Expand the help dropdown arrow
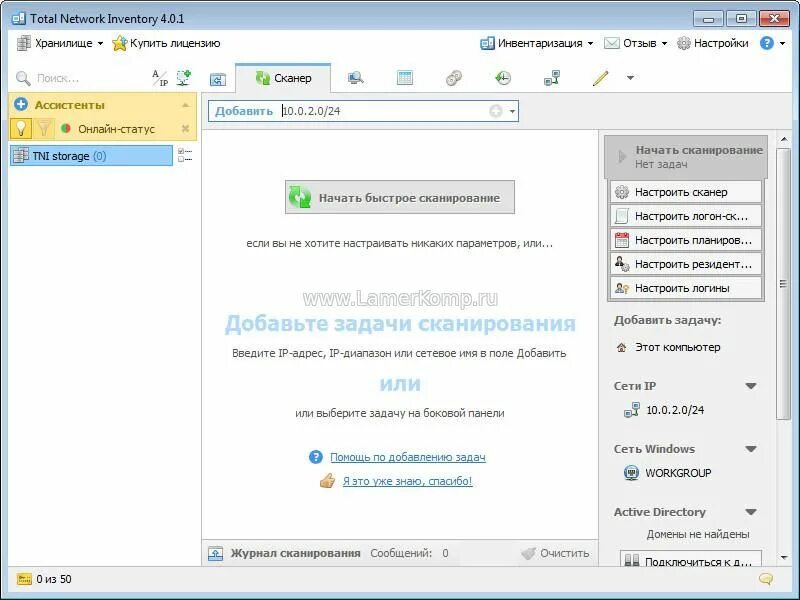 point(783,43)
